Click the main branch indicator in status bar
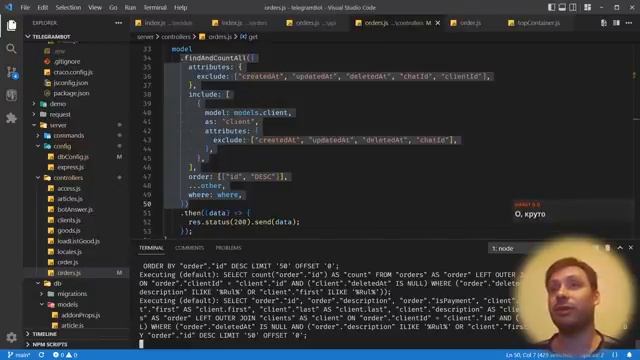Screen dimensions: 640x360 [19, 355]
